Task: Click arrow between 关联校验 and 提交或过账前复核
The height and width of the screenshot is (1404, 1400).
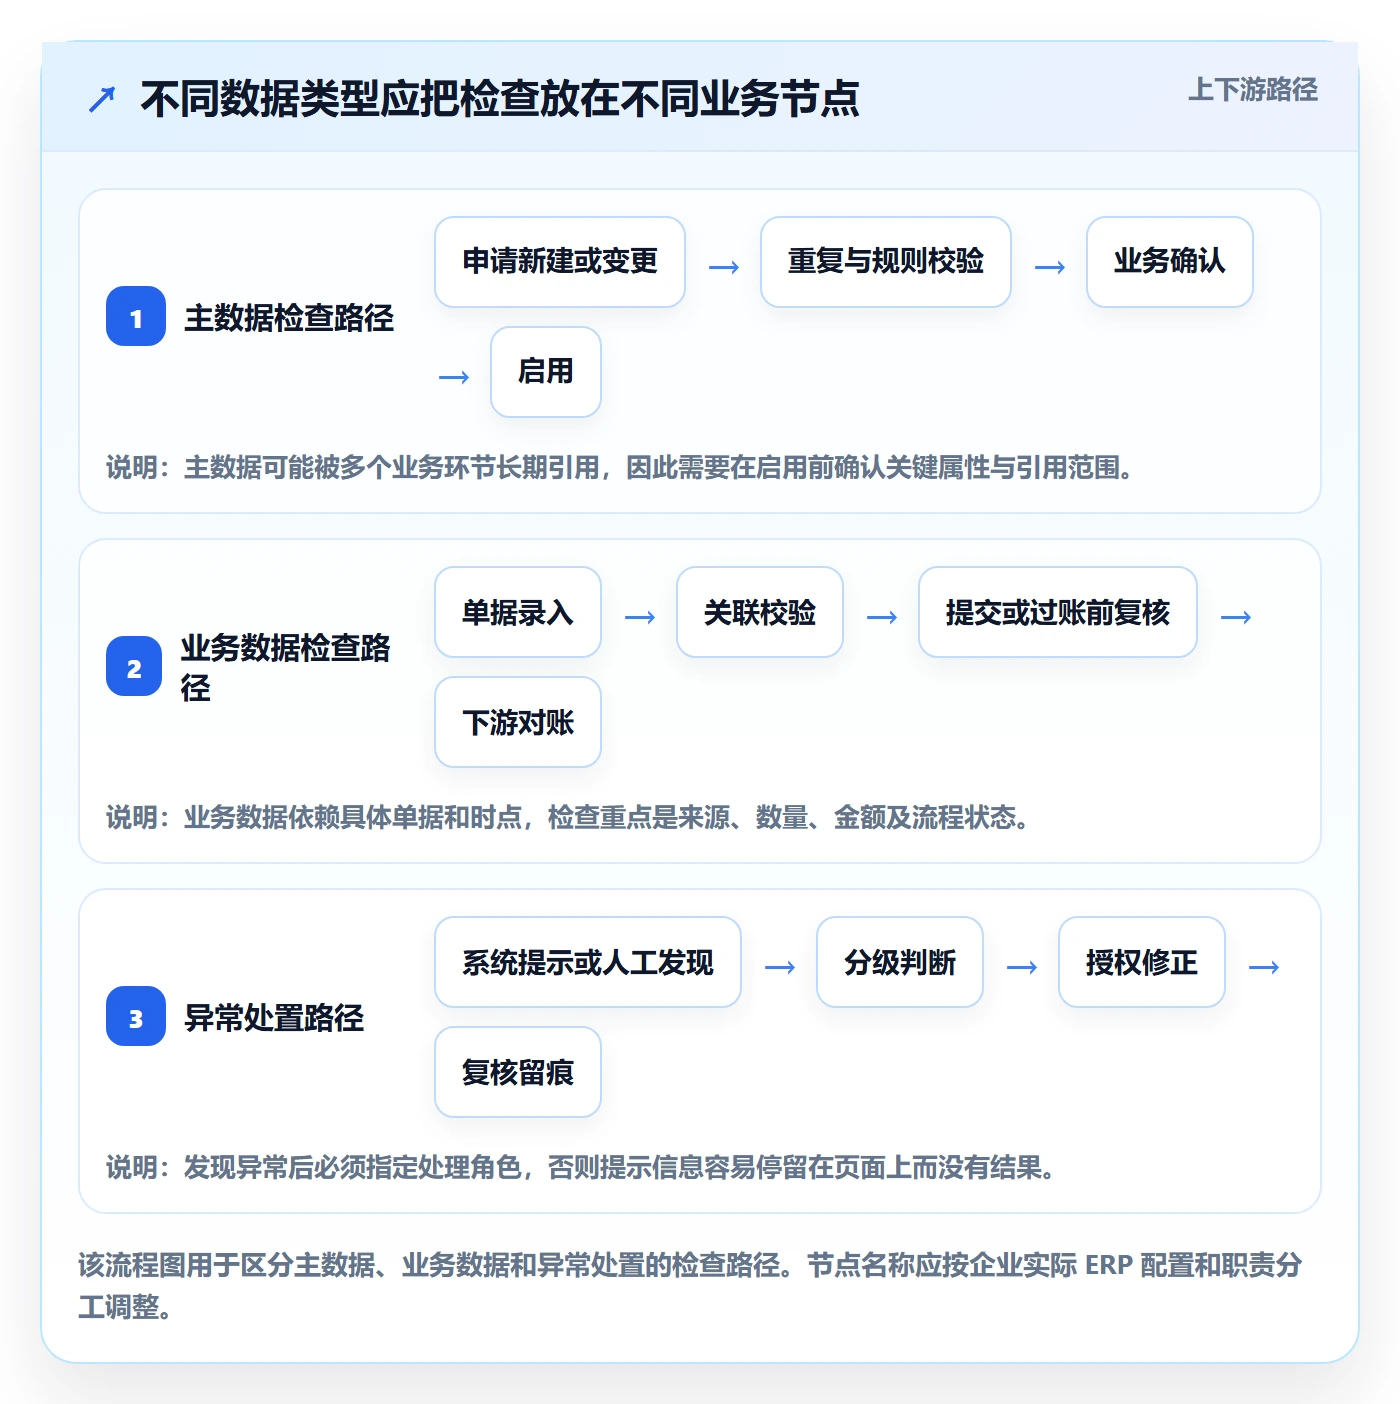Action: [x=882, y=617]
